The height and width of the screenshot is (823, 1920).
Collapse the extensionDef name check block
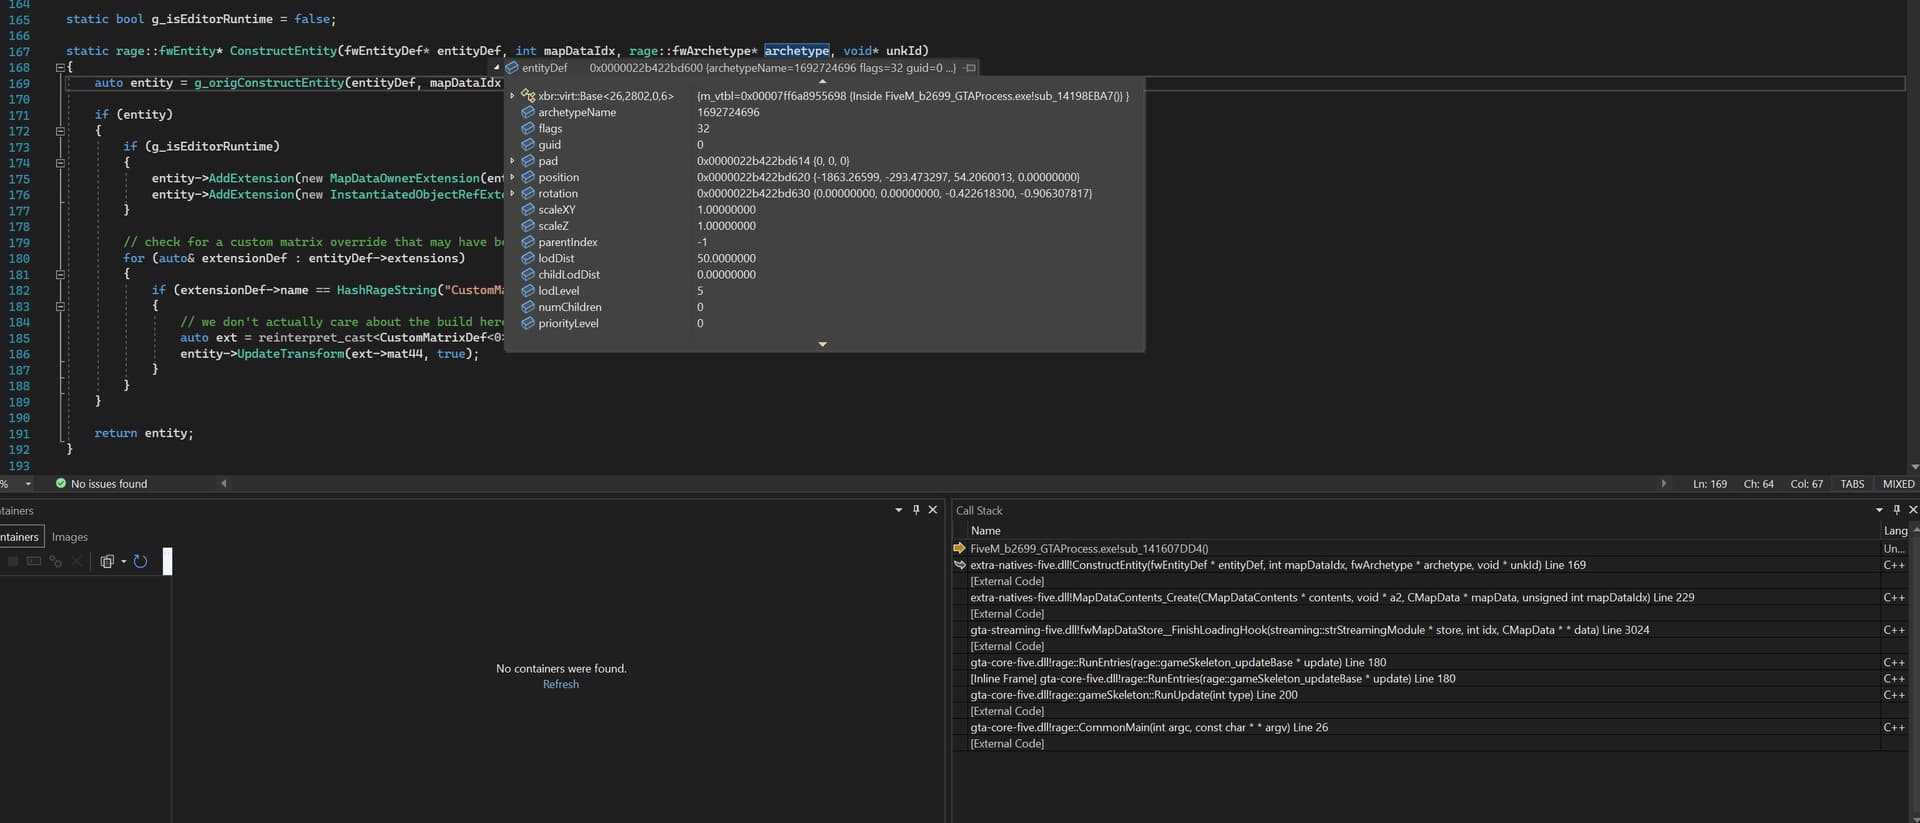click(60, 306)
